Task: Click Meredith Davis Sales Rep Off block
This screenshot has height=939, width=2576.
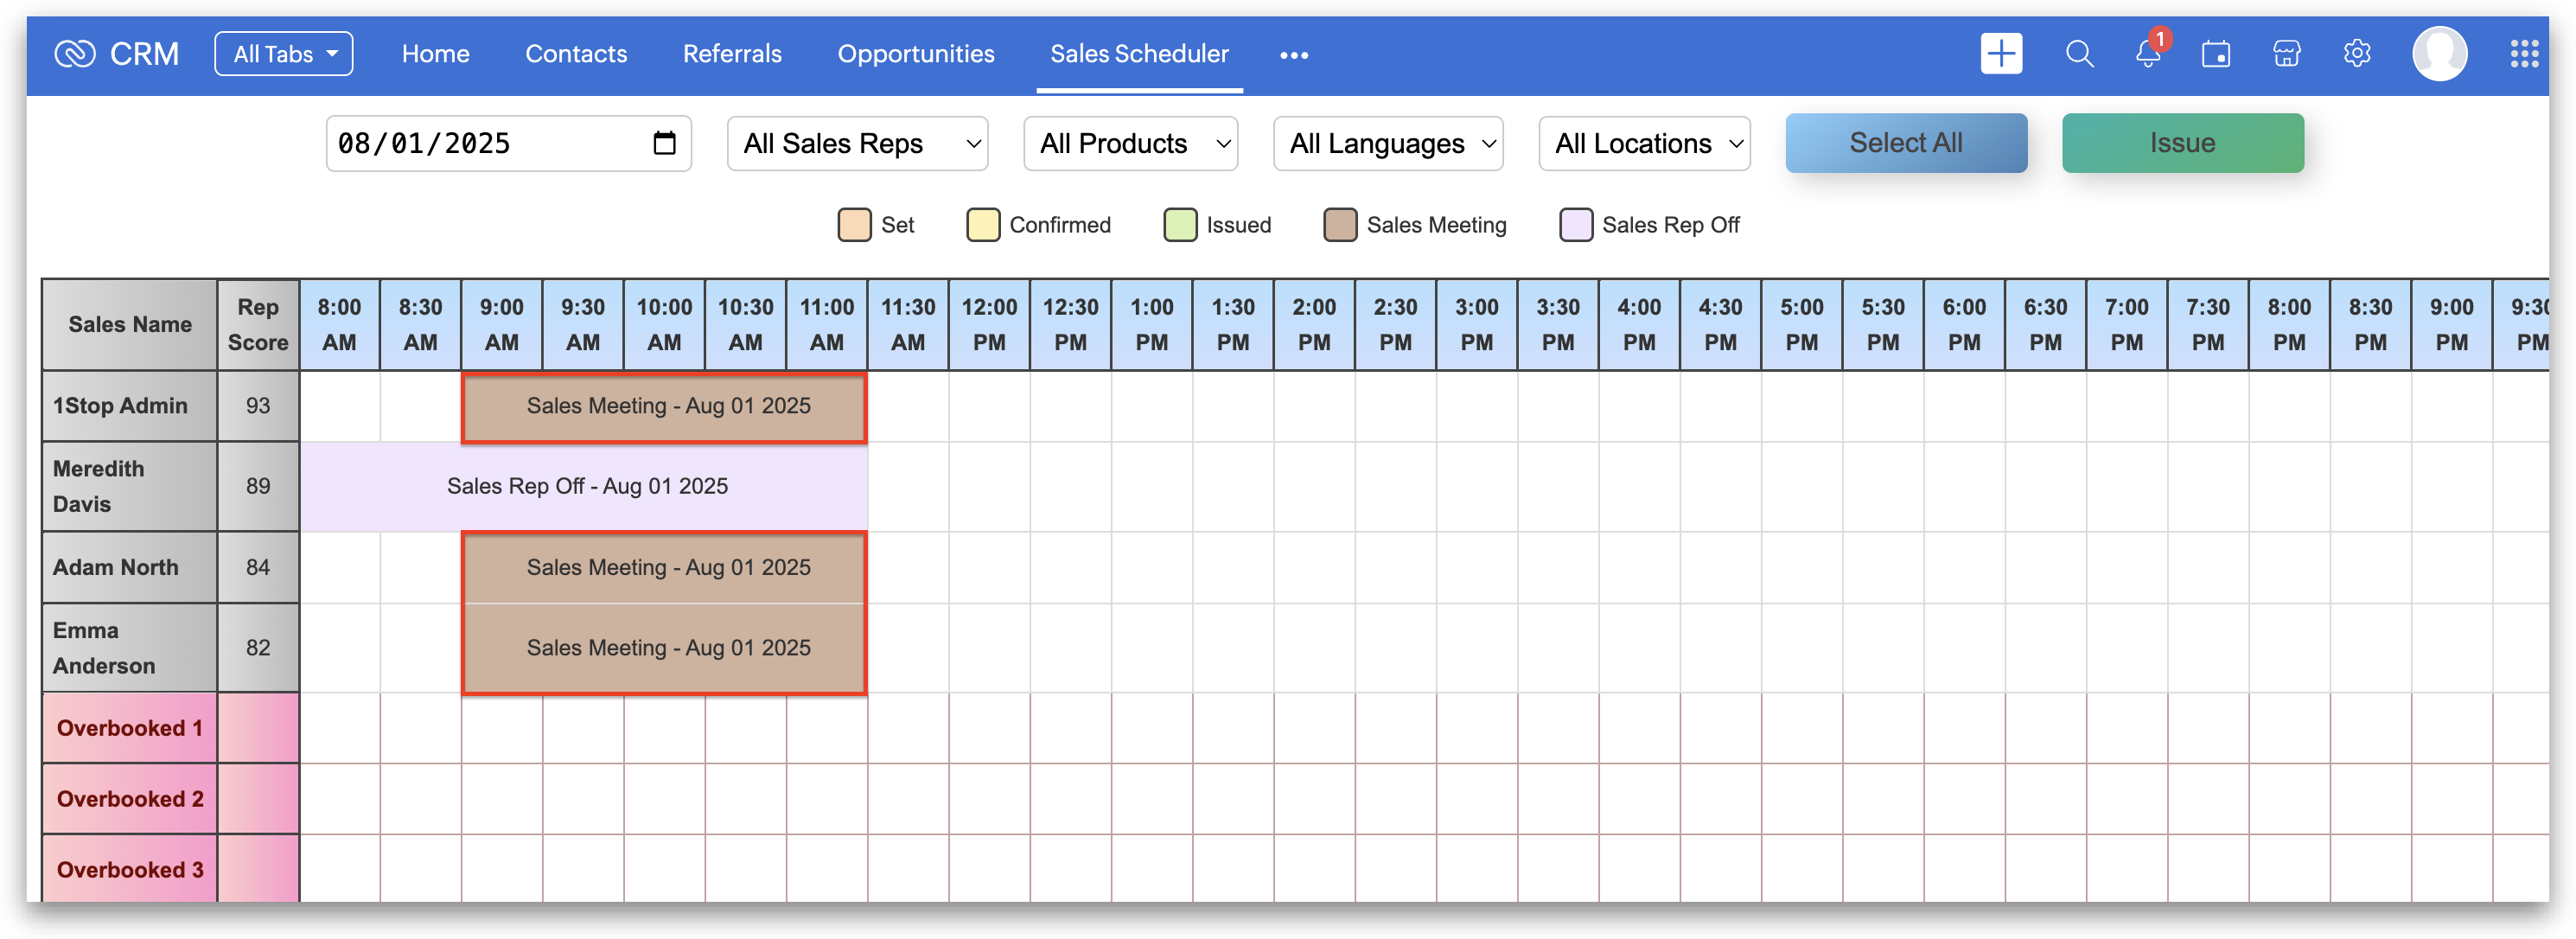Action: (586, 486)
